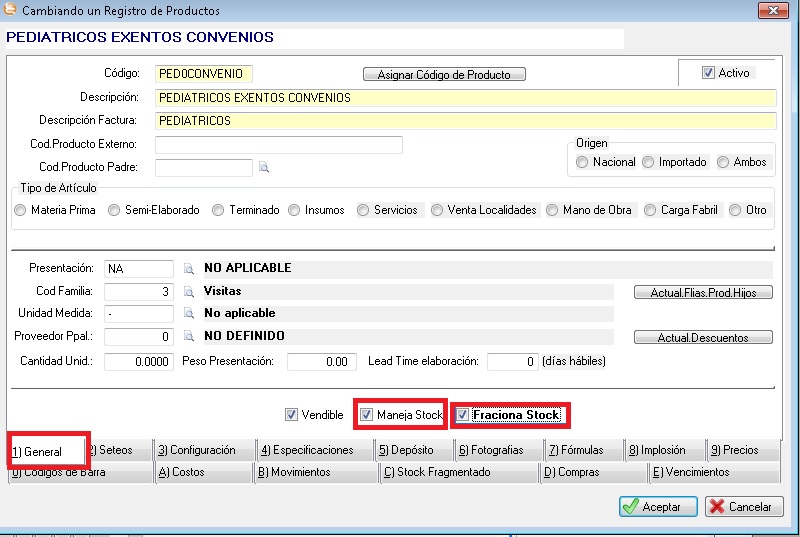The height and width of the screenshot is (537, 800).
Task: Select the Nacional origin radio button
Action: (582, 162)
